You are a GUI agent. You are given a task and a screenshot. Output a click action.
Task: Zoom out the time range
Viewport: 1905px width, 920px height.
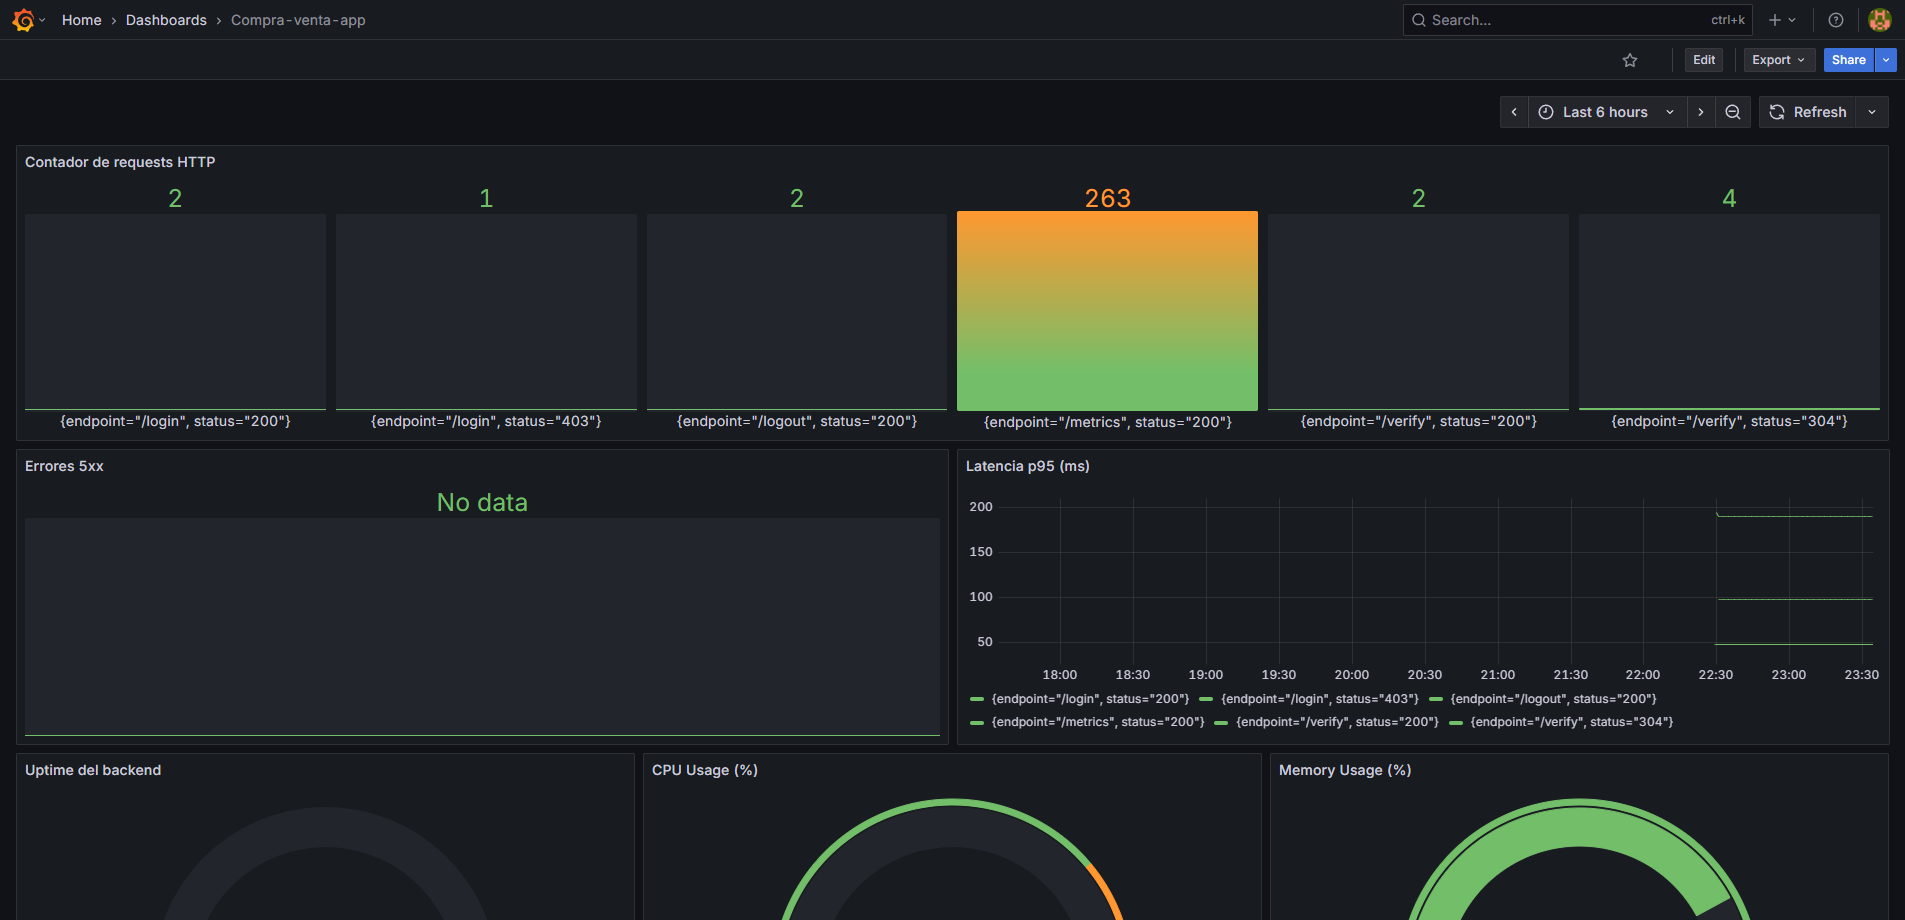(x=1733, y=112)
